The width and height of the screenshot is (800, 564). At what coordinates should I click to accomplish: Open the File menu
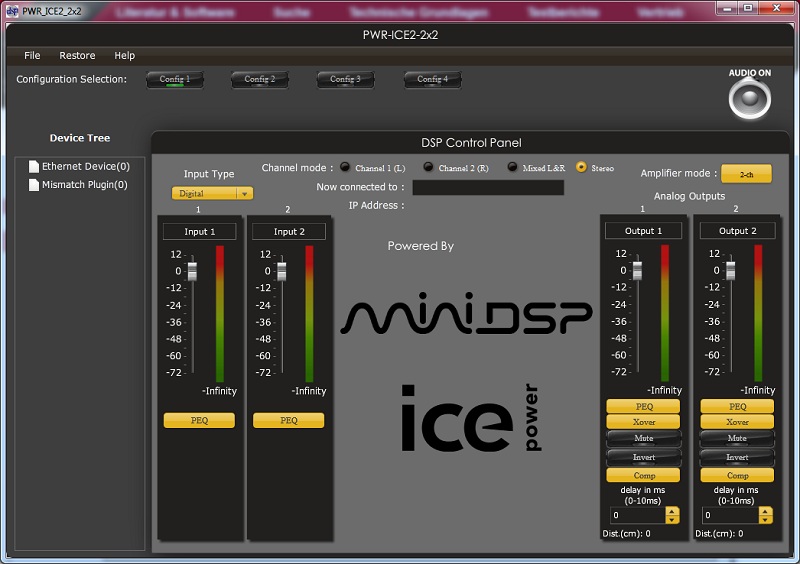(x=32, y=56)
